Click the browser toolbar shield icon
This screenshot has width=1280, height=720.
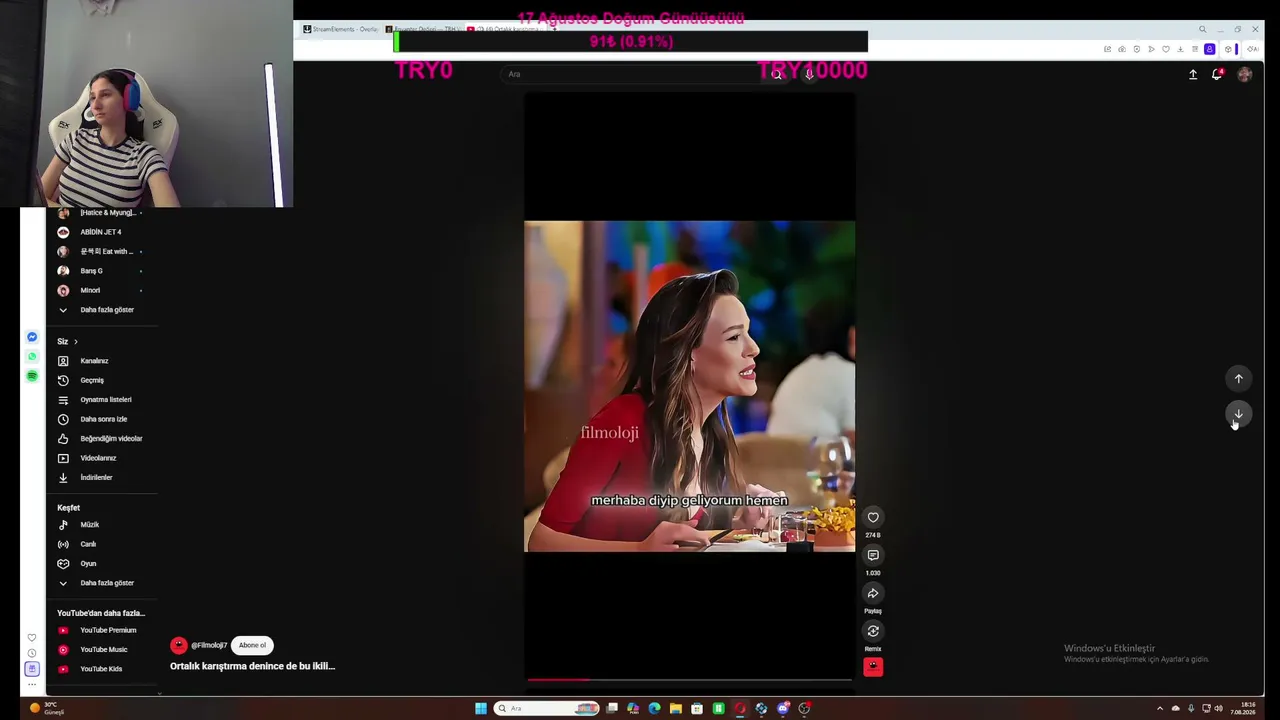1136,49
